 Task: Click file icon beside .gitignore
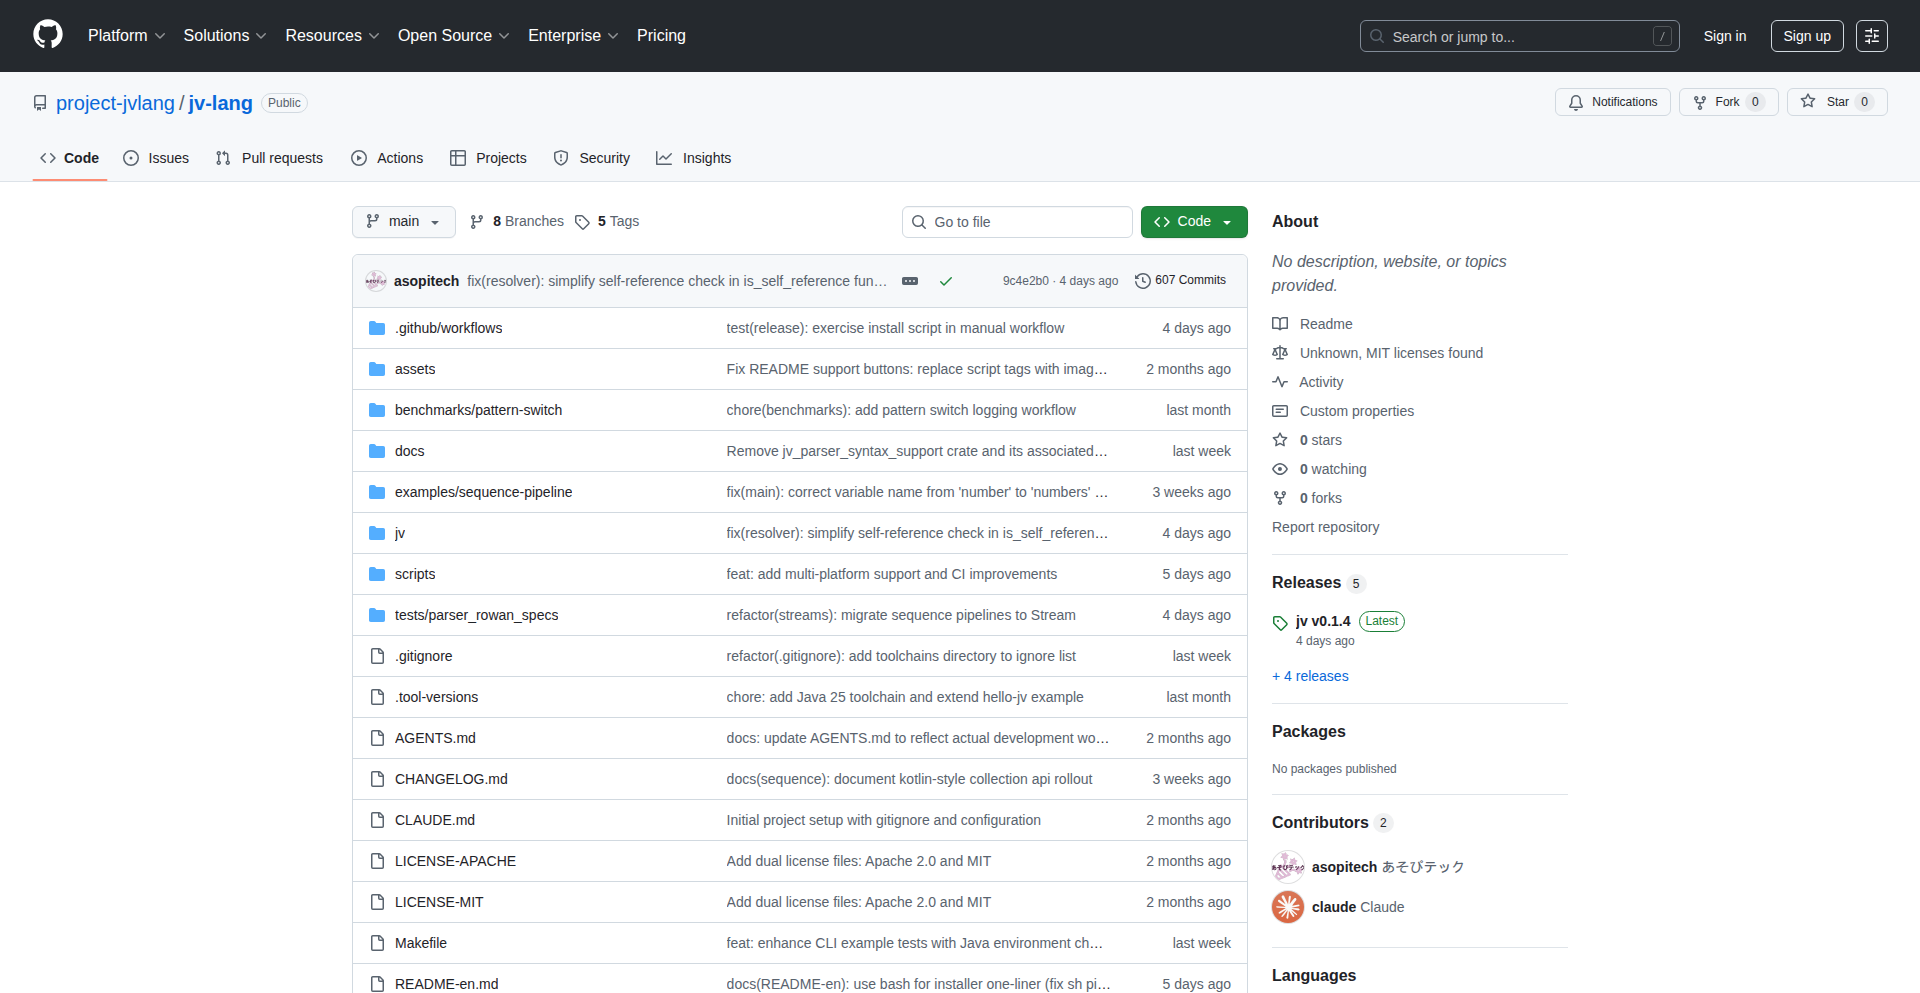[377, 656]
